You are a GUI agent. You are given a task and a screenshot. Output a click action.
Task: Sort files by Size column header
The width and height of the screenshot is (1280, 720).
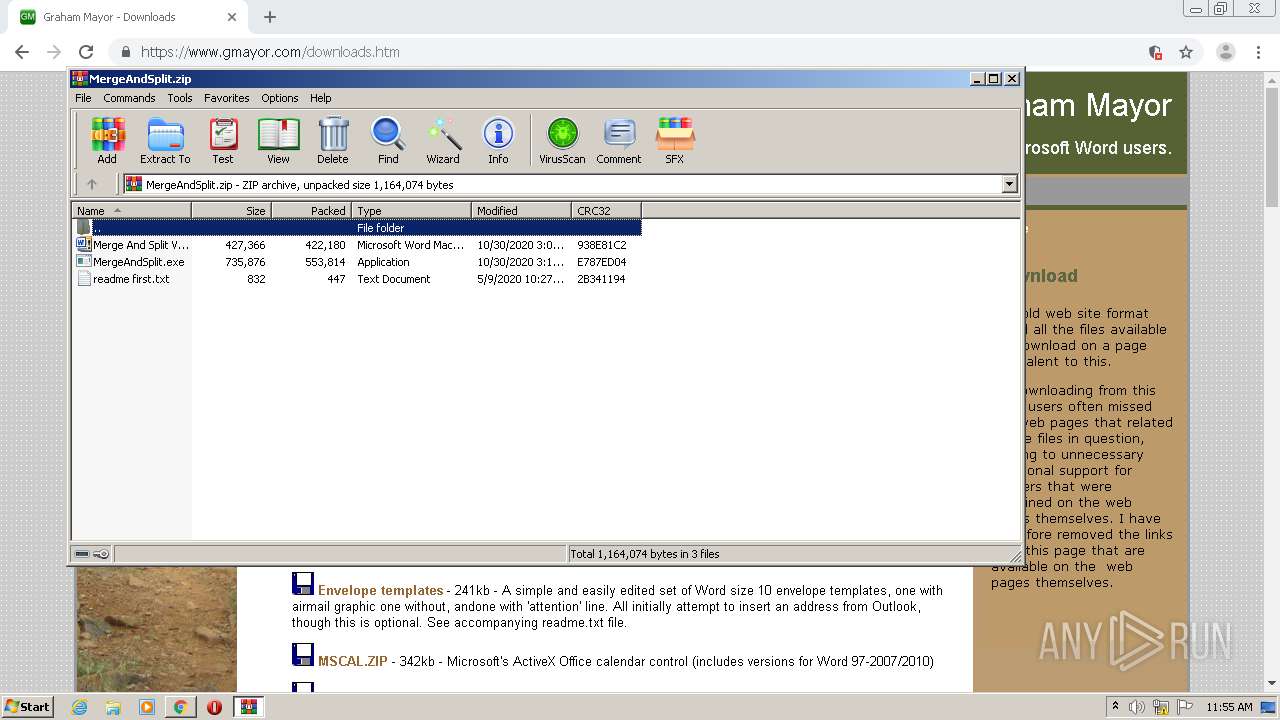pyautogui.click(x=231, y=210)
